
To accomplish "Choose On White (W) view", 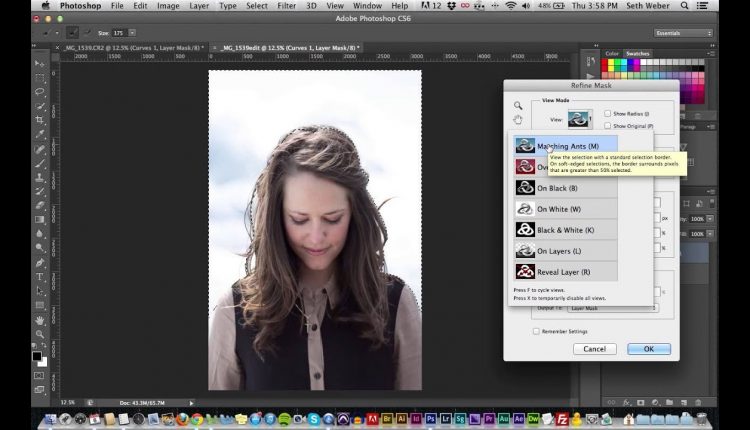I will click(x=566, y=209).
